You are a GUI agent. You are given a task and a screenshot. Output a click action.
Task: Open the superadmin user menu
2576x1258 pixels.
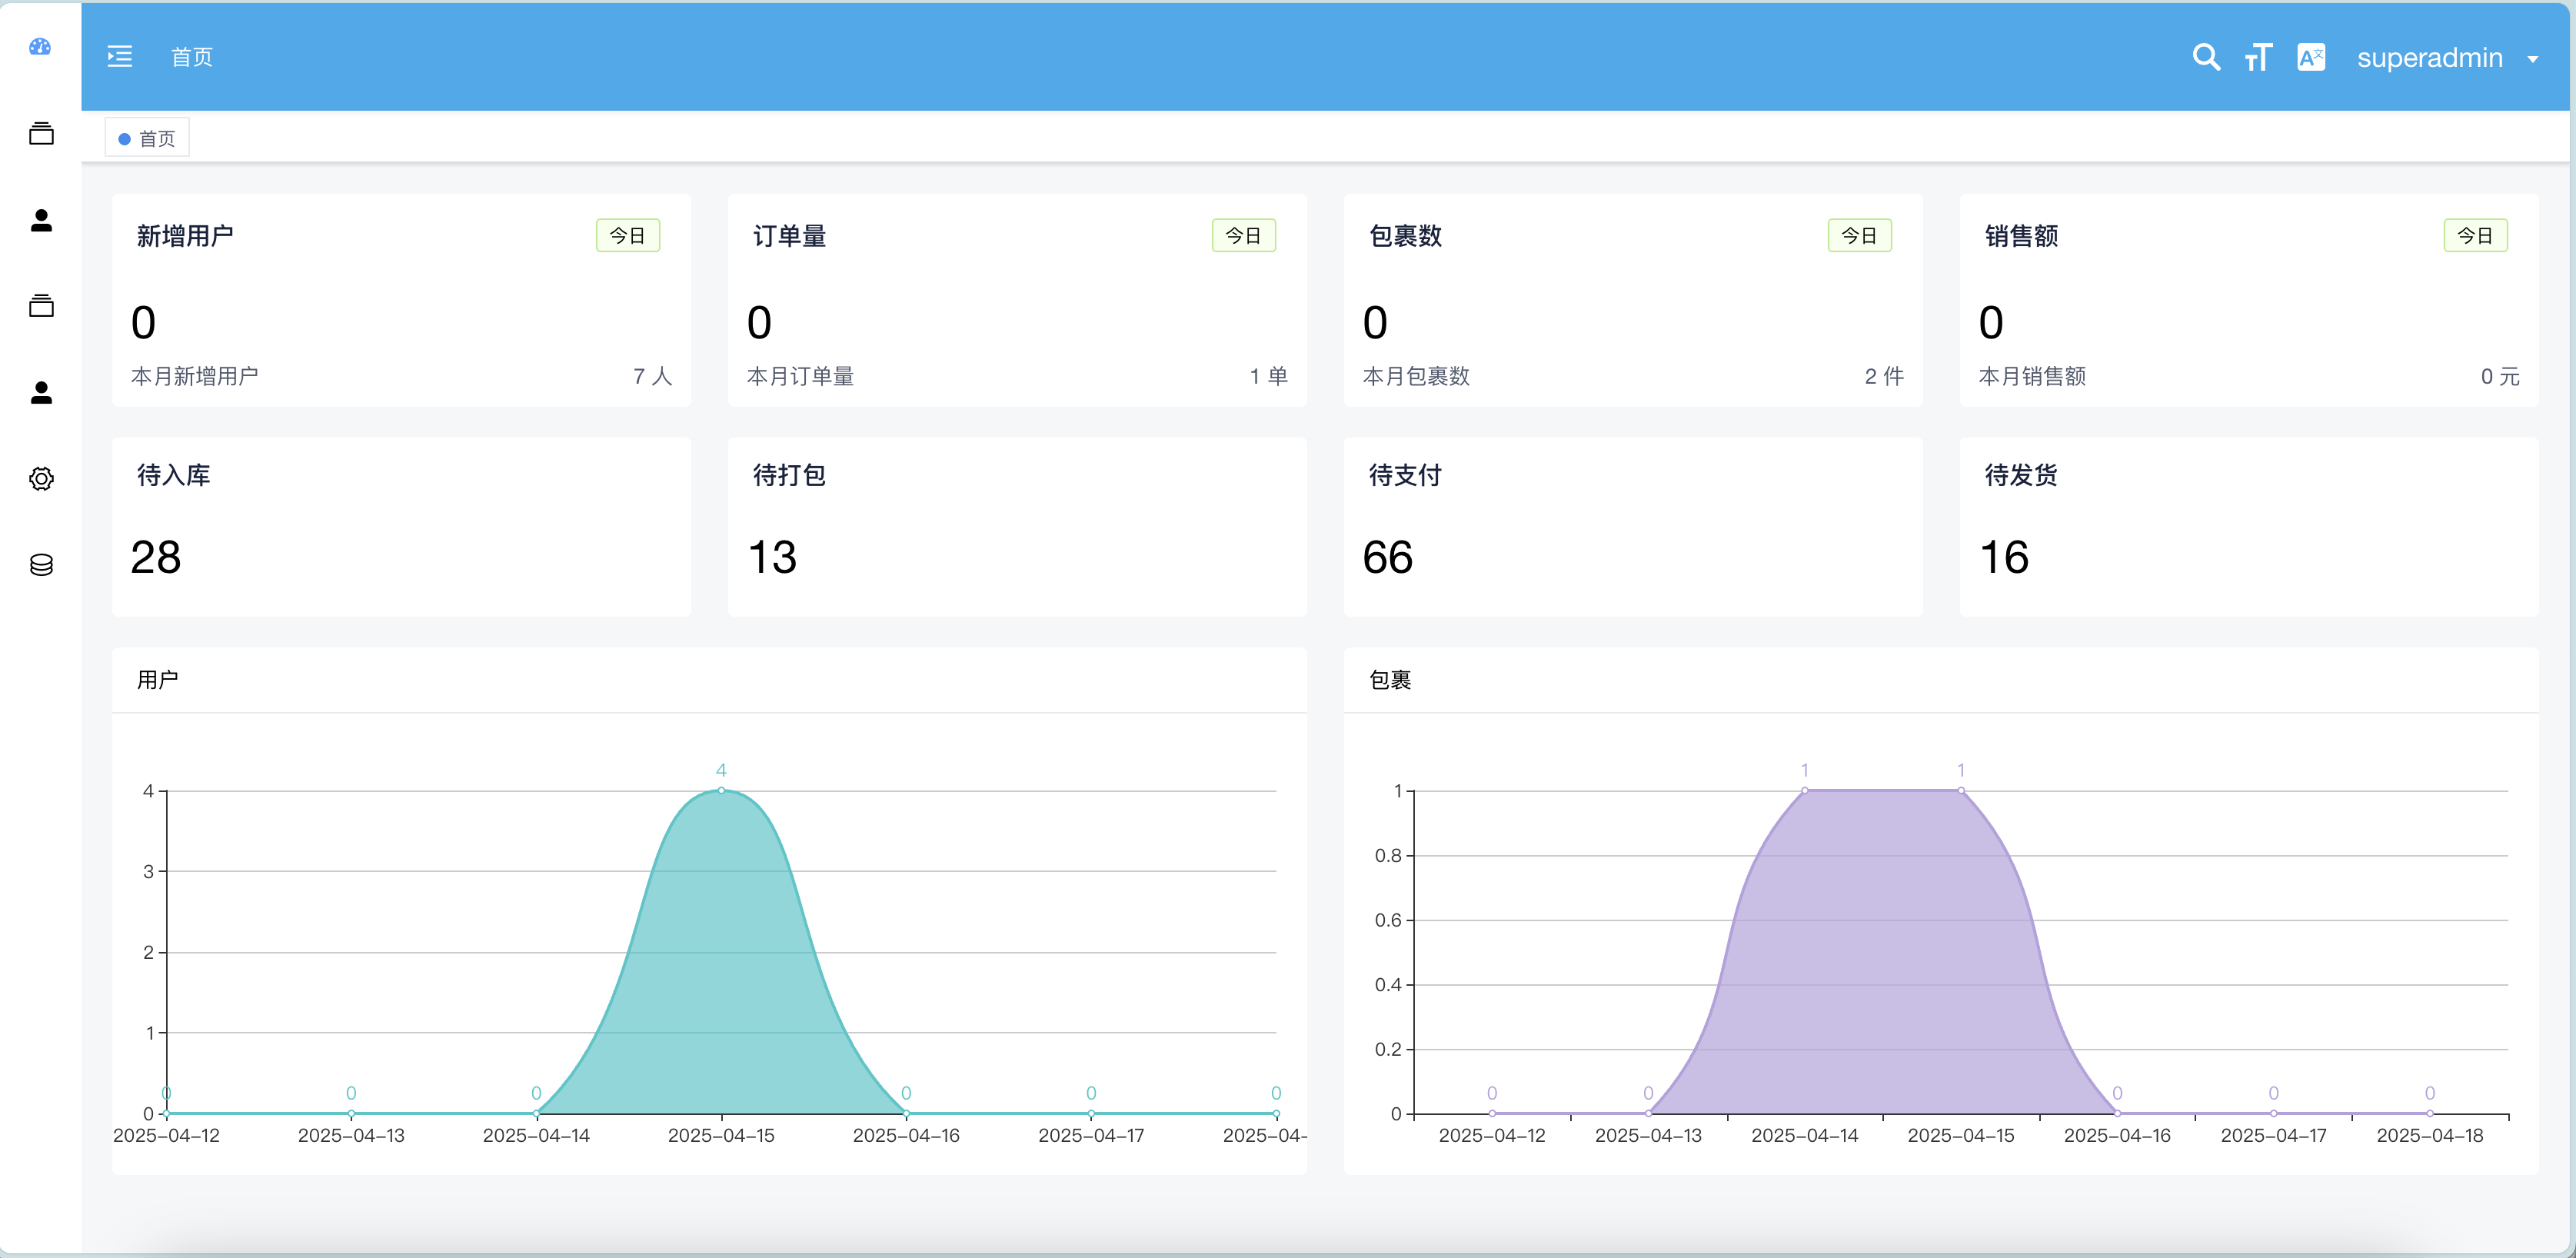click(x=2429, y=58)
